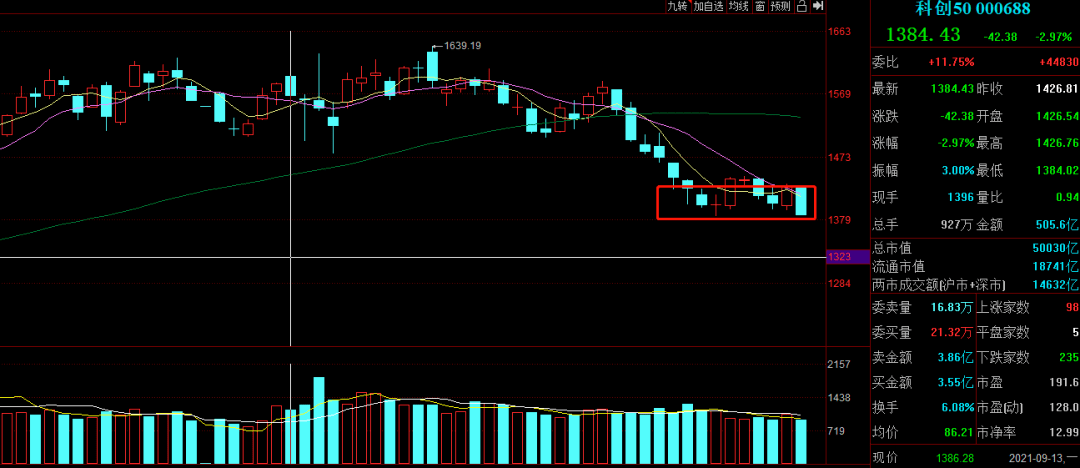This screenshot has height=468, width=1080.
Task: Click the 下跌家数 value 235
Action: pyautogui.click(x=1067, y=359)
